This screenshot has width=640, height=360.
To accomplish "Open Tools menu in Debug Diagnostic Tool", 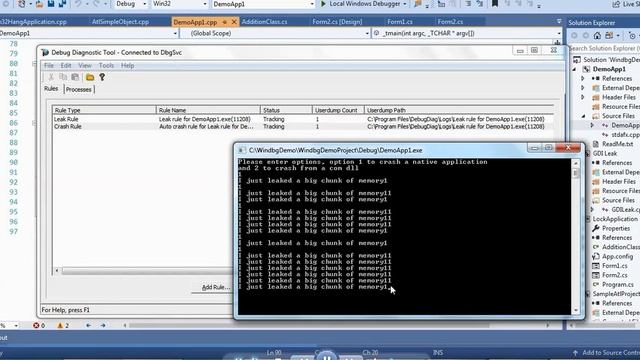I will 106,65.
